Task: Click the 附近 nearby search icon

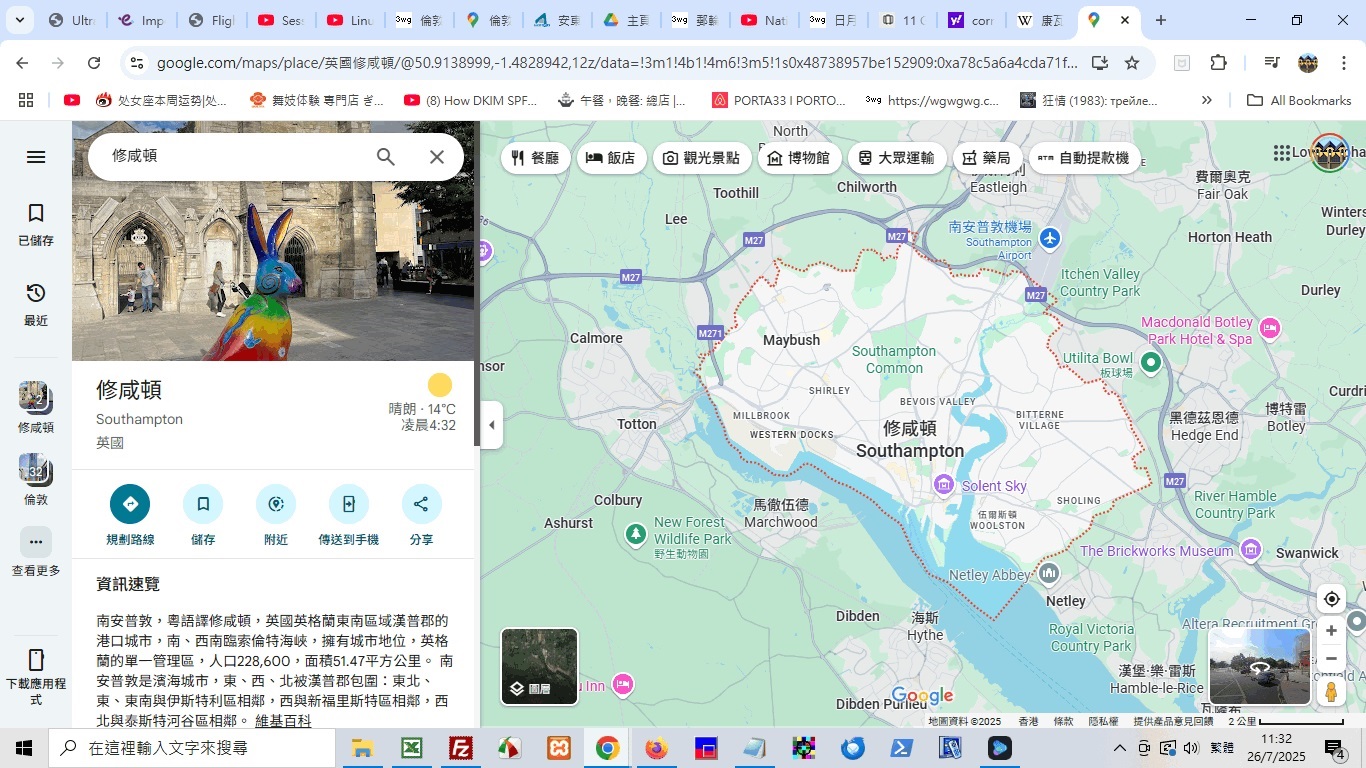Action: pos(276,504)
